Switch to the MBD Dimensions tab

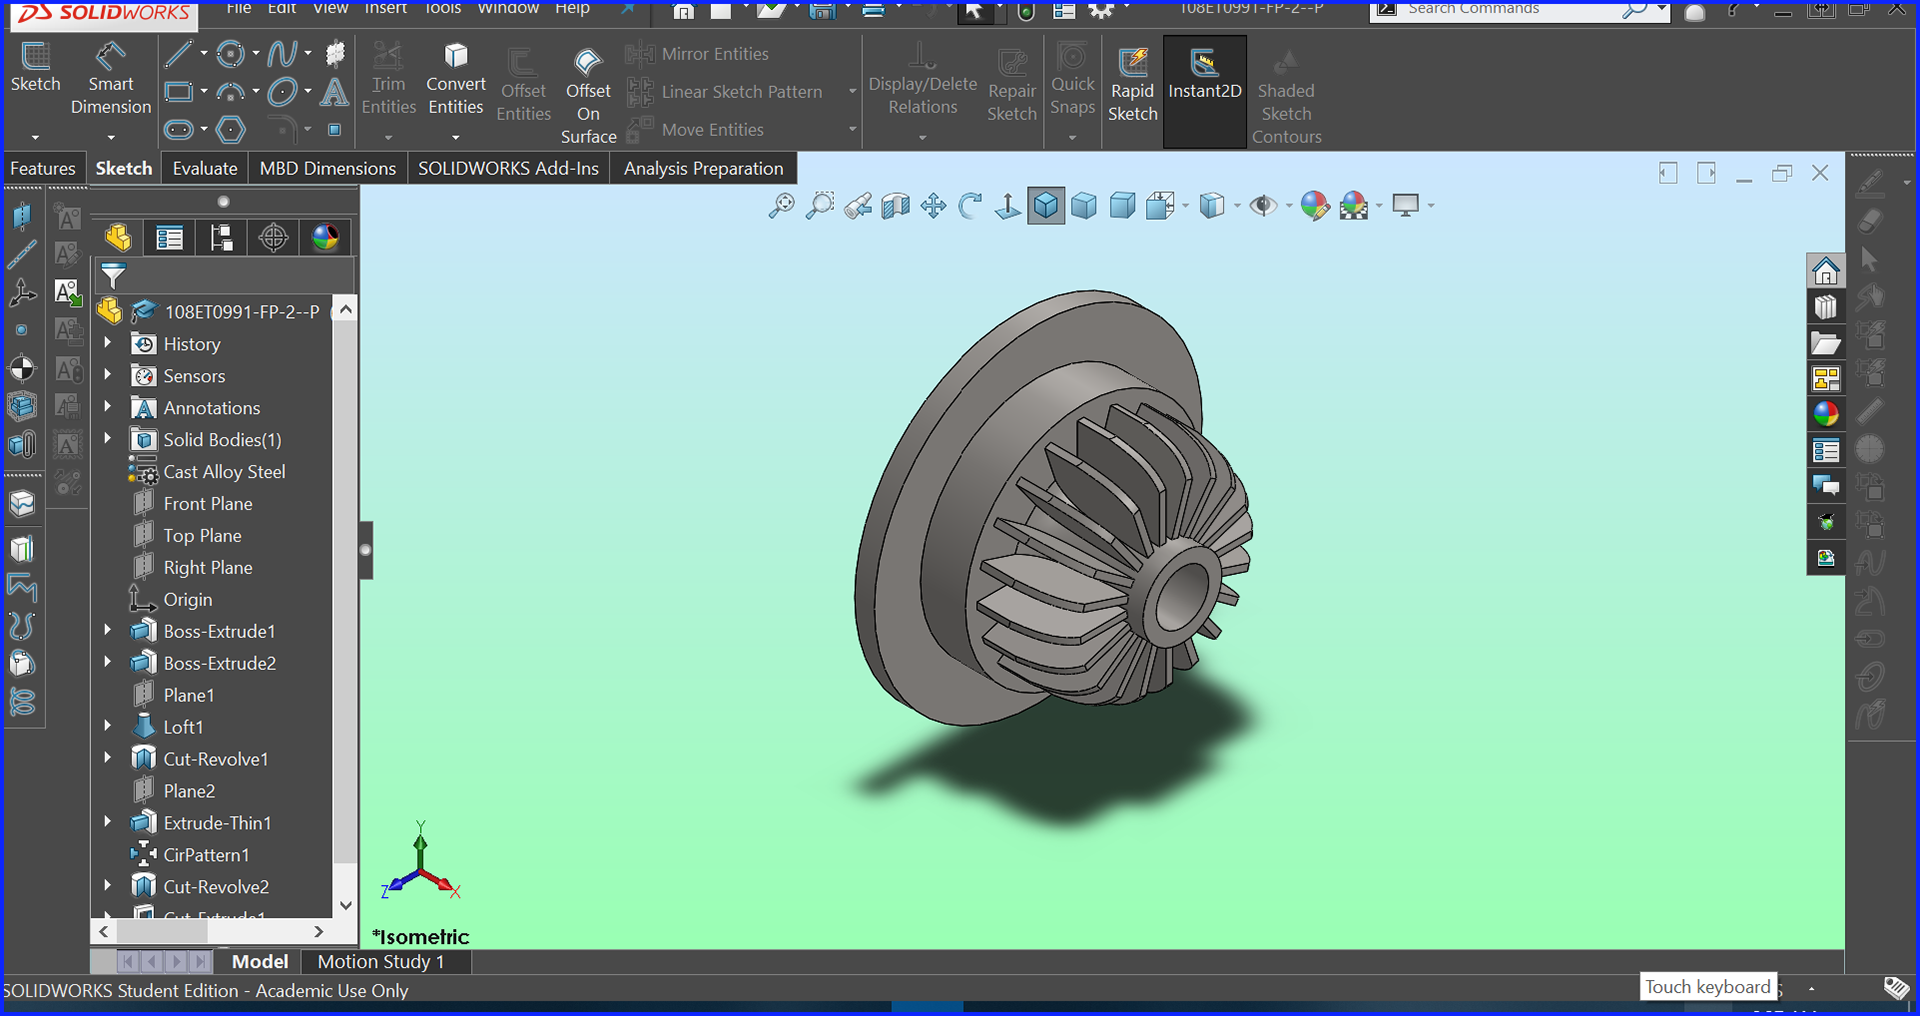pyautogui.click(x=328, y=168)
